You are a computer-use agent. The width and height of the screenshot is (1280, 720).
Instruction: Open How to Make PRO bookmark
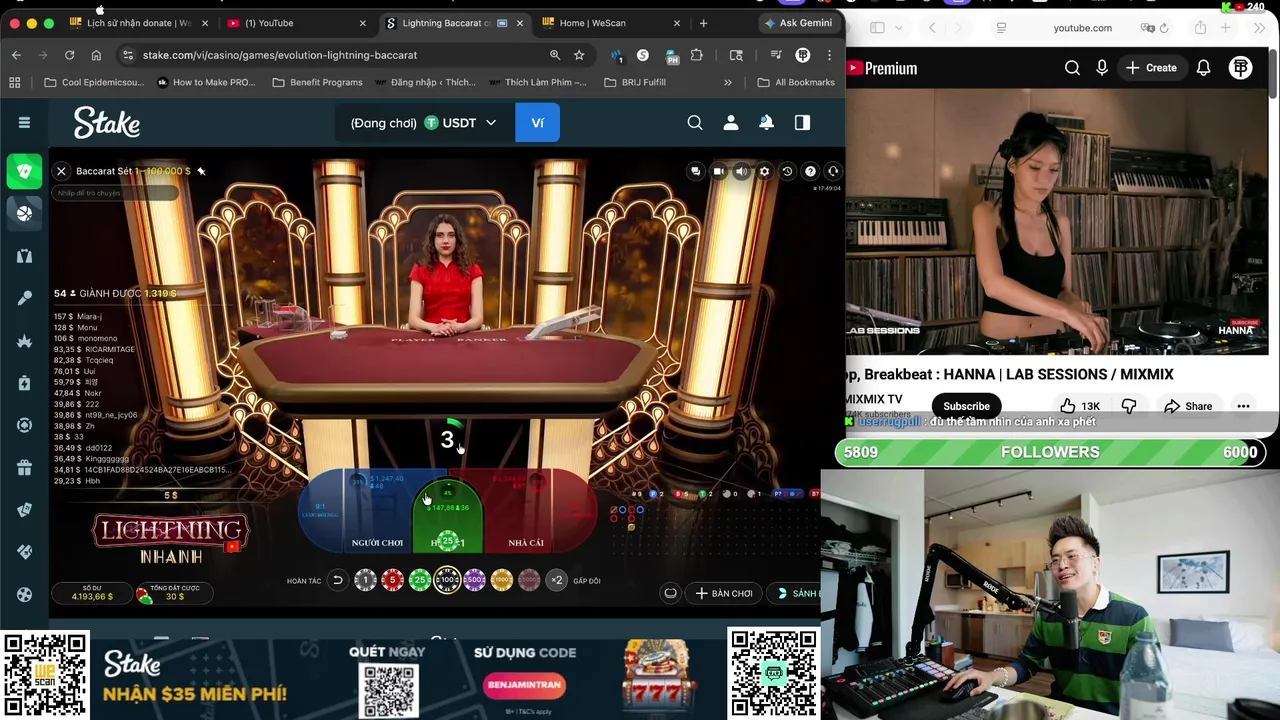tap(206, 82)
